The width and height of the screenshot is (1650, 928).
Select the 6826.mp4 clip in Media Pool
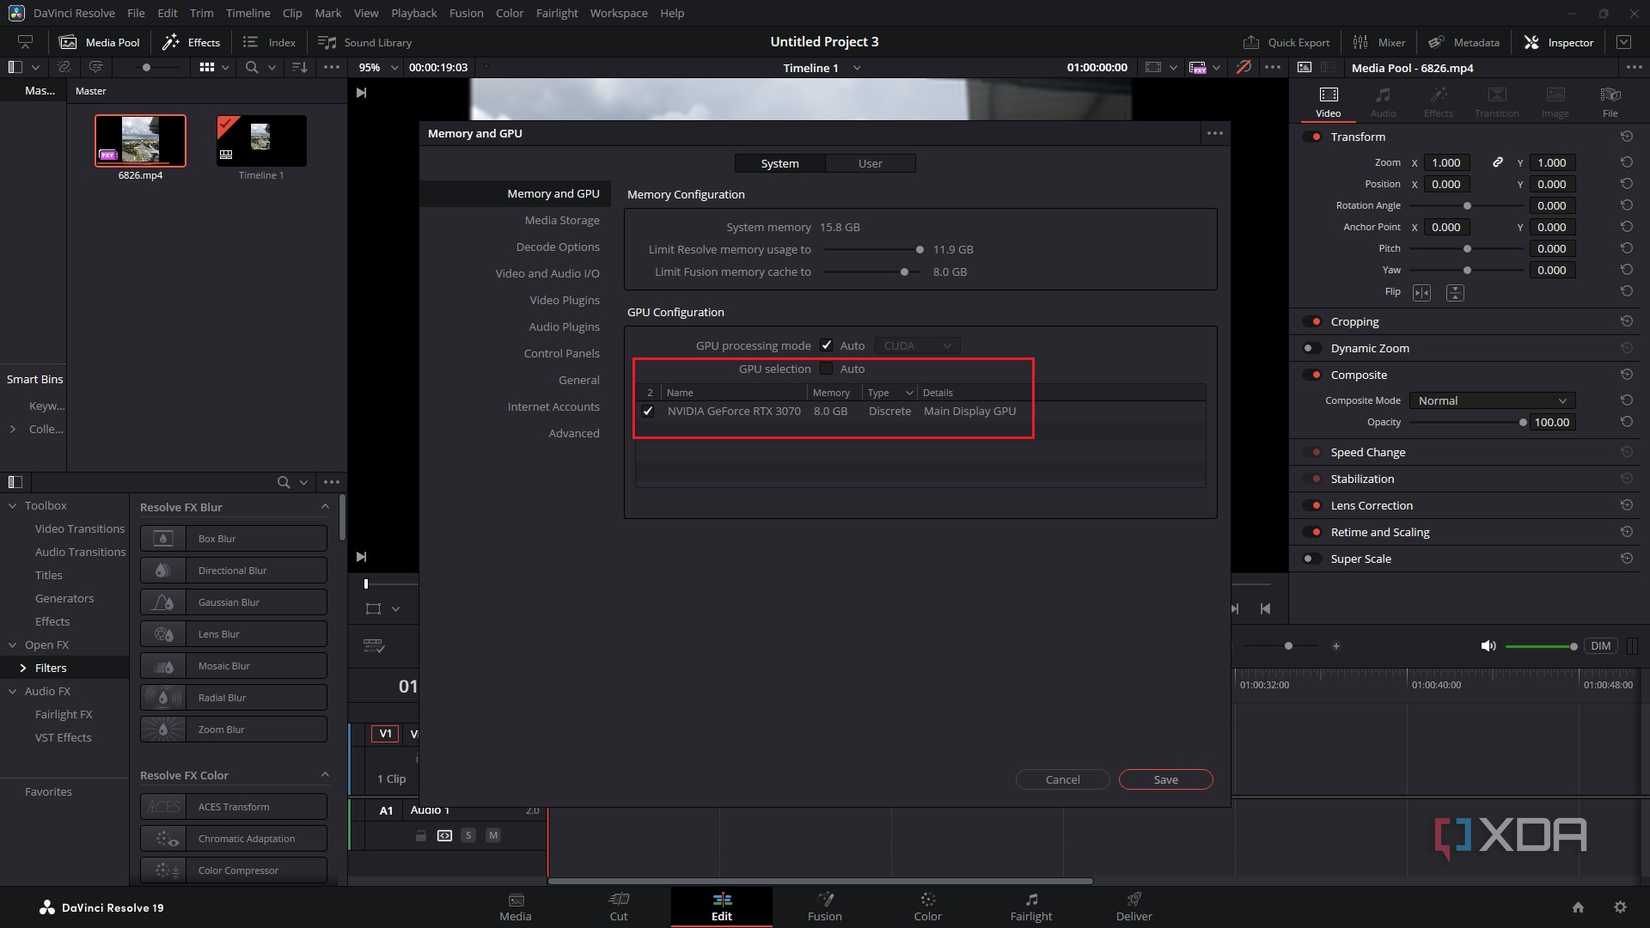pyautogui.click(x=139, y=140)
